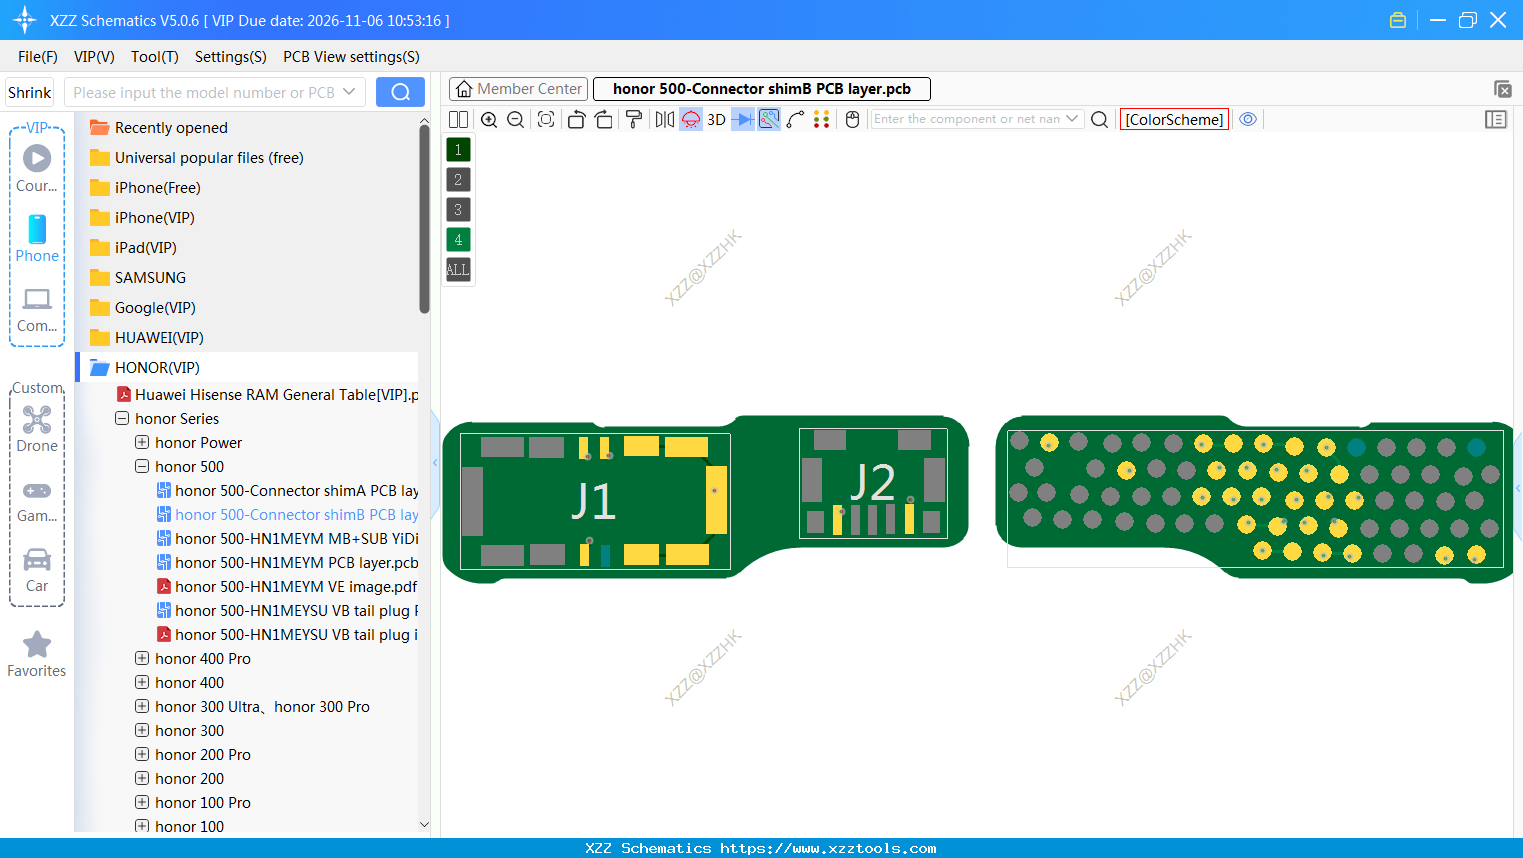The image size is (1523, 858).
Task: Expand the honor 400 Pro node
Action: pyautogui.click(x=142, y=659)
